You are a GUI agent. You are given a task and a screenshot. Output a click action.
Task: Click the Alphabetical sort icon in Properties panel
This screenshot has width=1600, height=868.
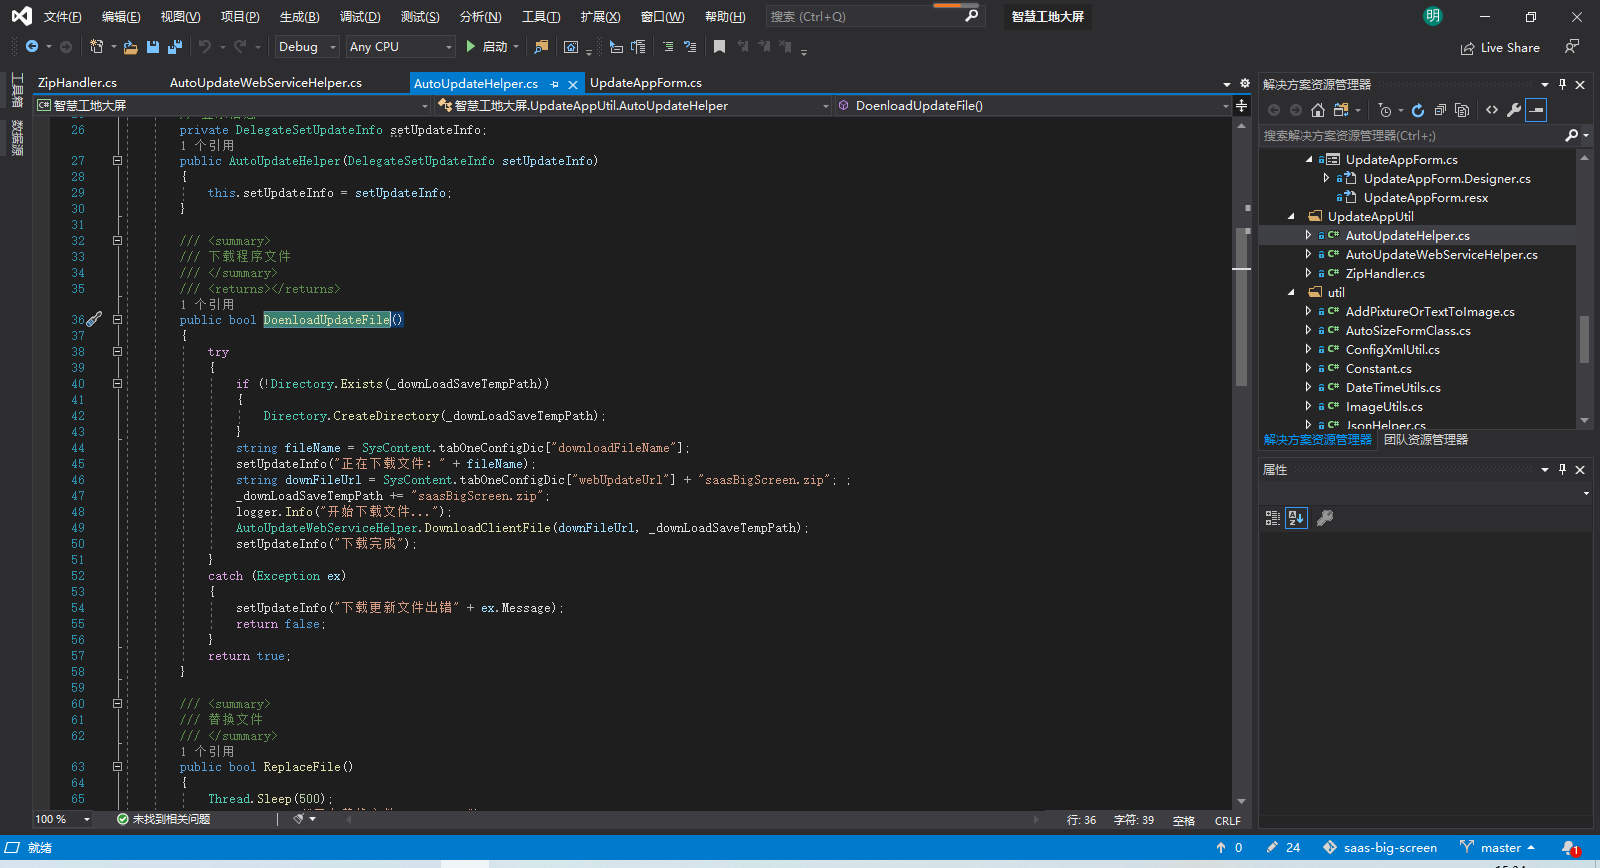point(1296,518)
